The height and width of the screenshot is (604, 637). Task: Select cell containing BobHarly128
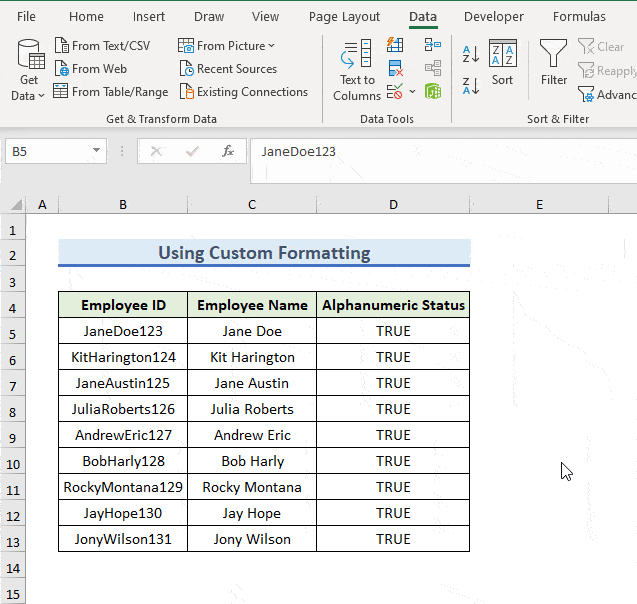pos(123,461)
